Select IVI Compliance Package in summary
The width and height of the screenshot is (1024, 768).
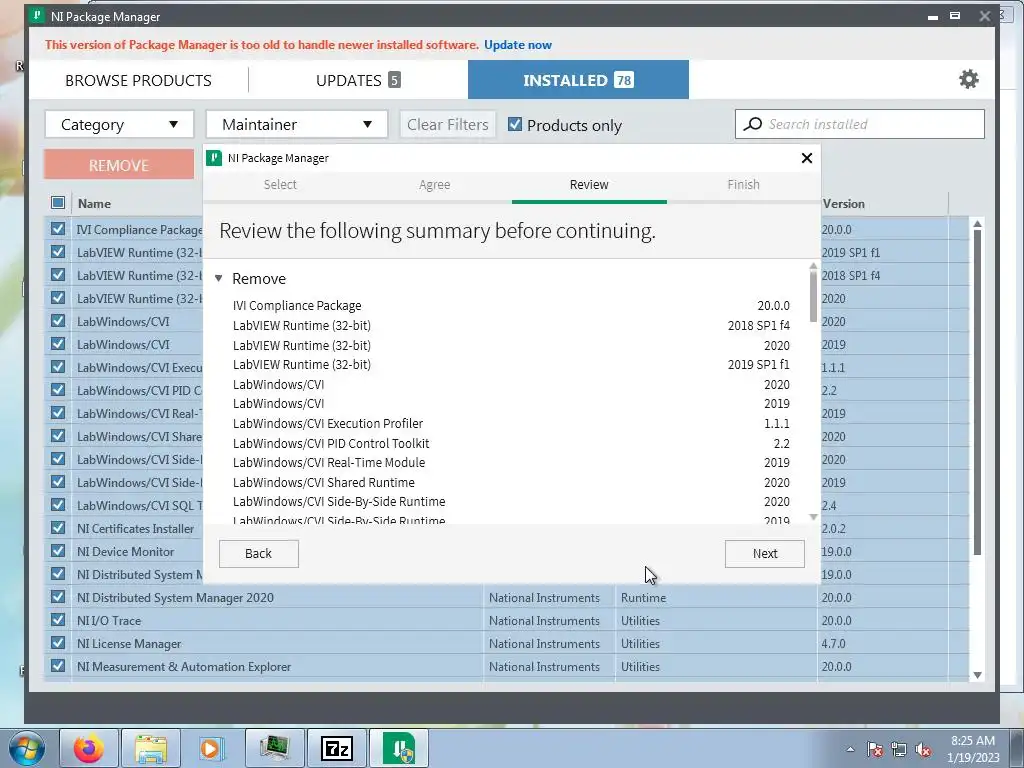pyautogui.click(x=296, y=305)
